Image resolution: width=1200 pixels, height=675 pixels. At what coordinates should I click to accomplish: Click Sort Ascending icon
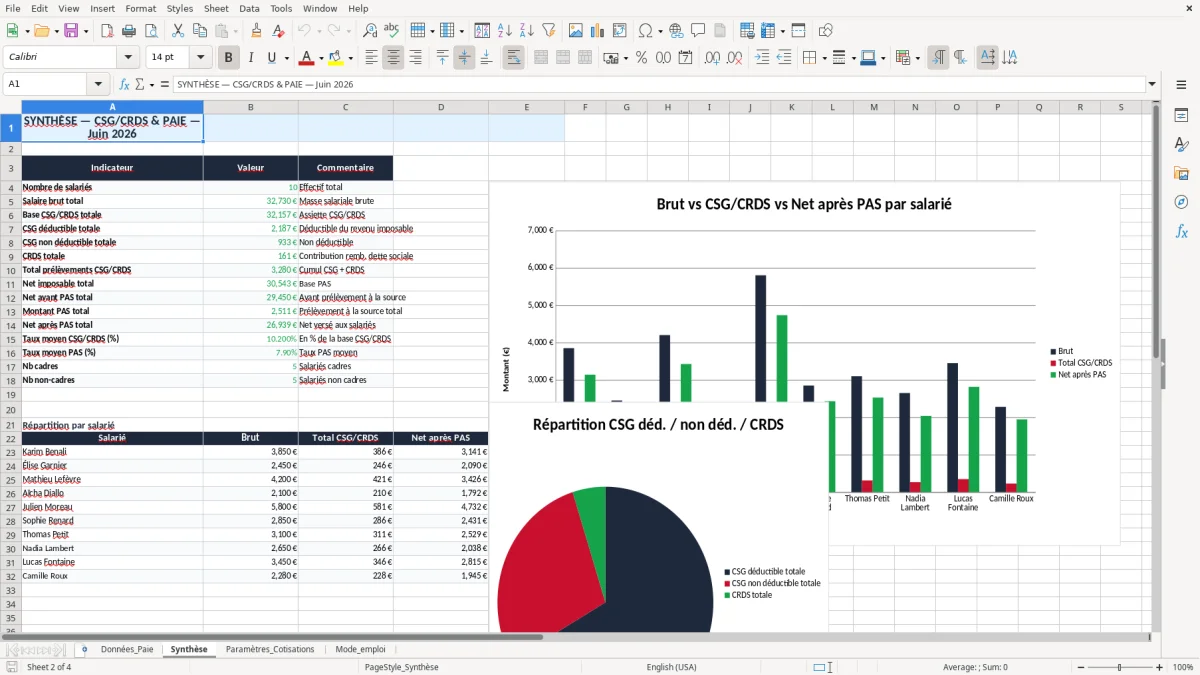point(504,31)
